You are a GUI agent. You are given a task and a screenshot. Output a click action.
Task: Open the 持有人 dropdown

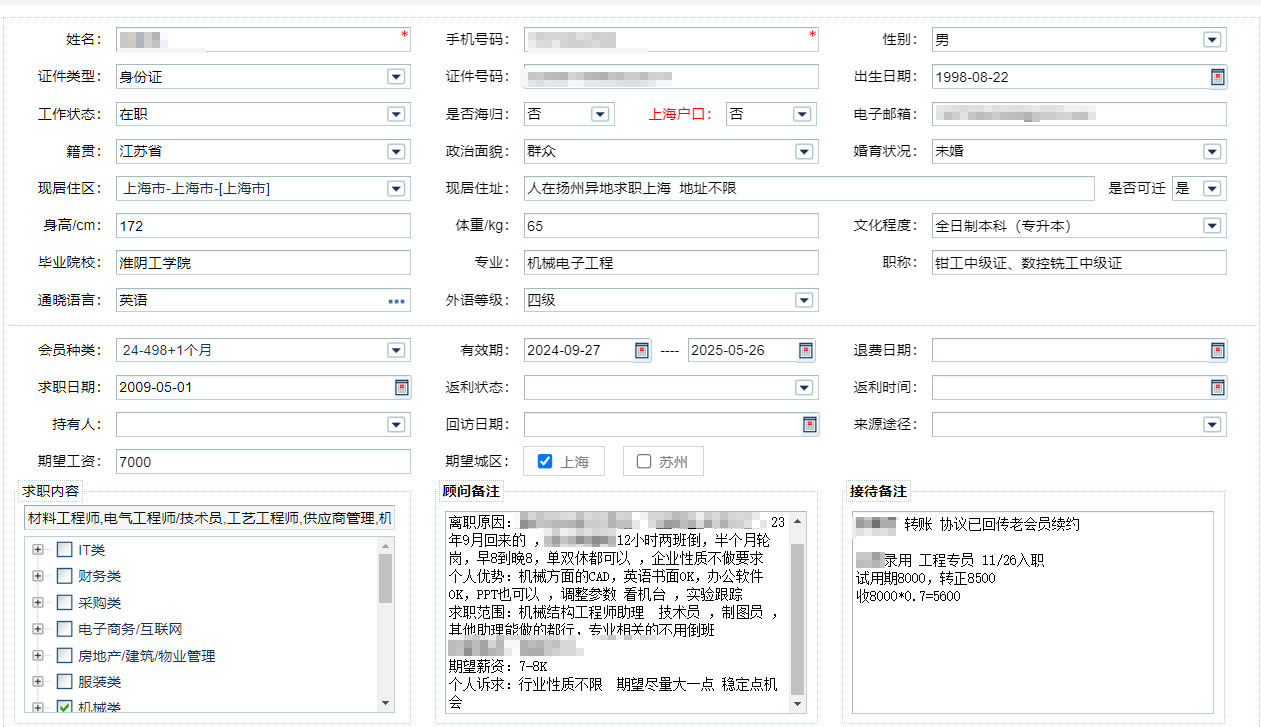tap(396, 424)
